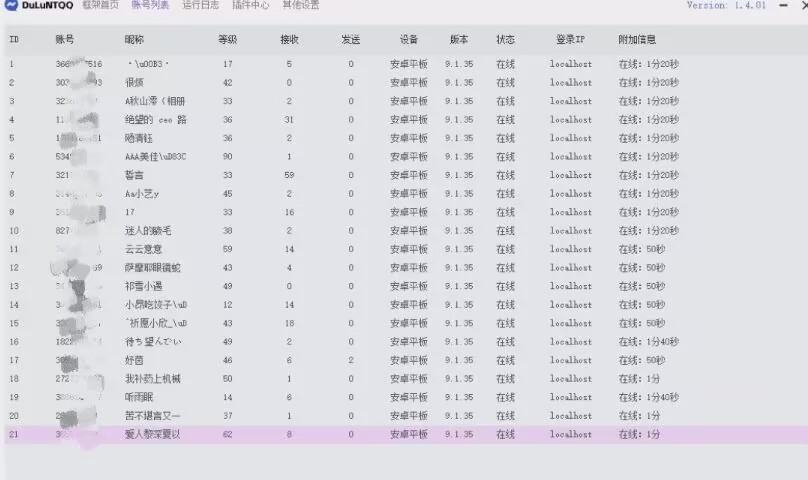This screenshot has height=480, width=808.
Task: Click the 账号 column header
Action: coord(65,39)
